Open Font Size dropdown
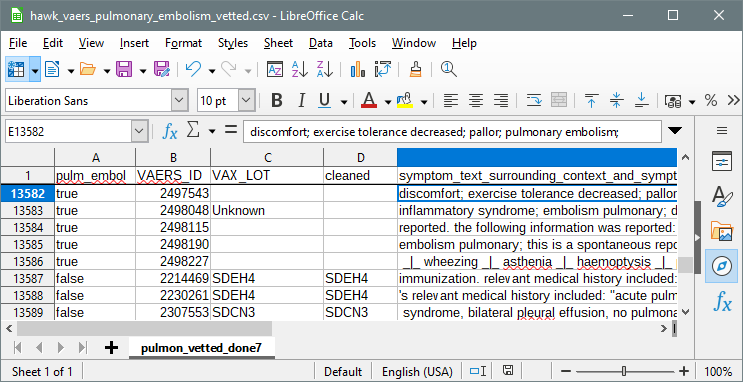 pyautogui.click(x=245, y=100)
